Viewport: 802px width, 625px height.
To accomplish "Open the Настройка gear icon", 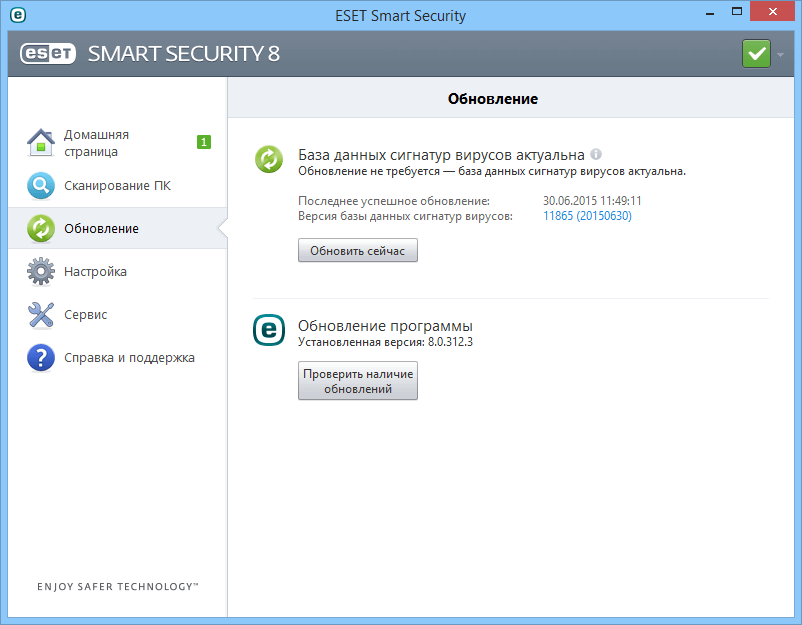I will point(40,270).
